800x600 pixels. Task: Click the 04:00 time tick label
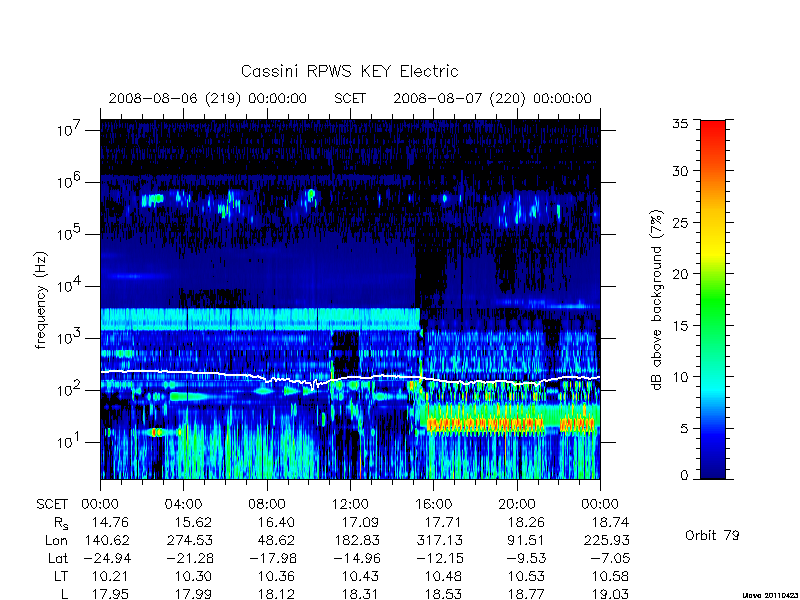click(183, 505)
